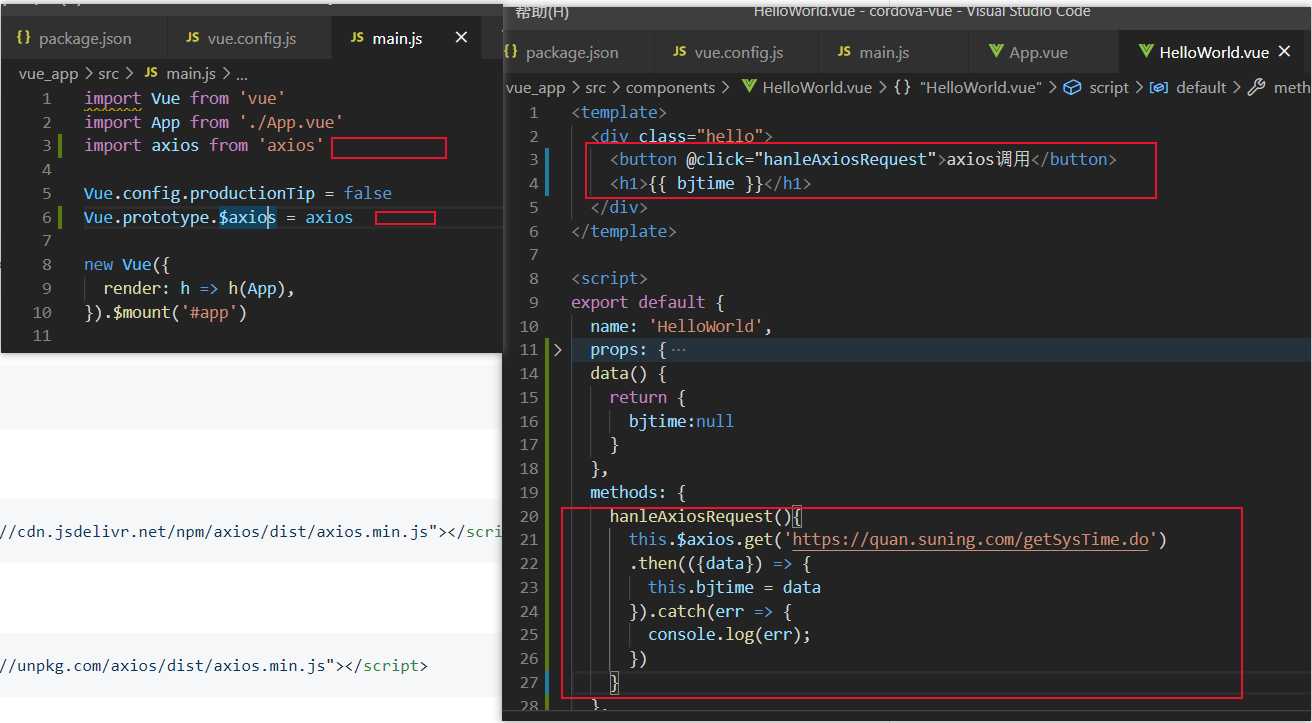Click the opening '<template>' tag on line 1
The width and height of the screenshot is (1312, 723).
pos(619,112)
